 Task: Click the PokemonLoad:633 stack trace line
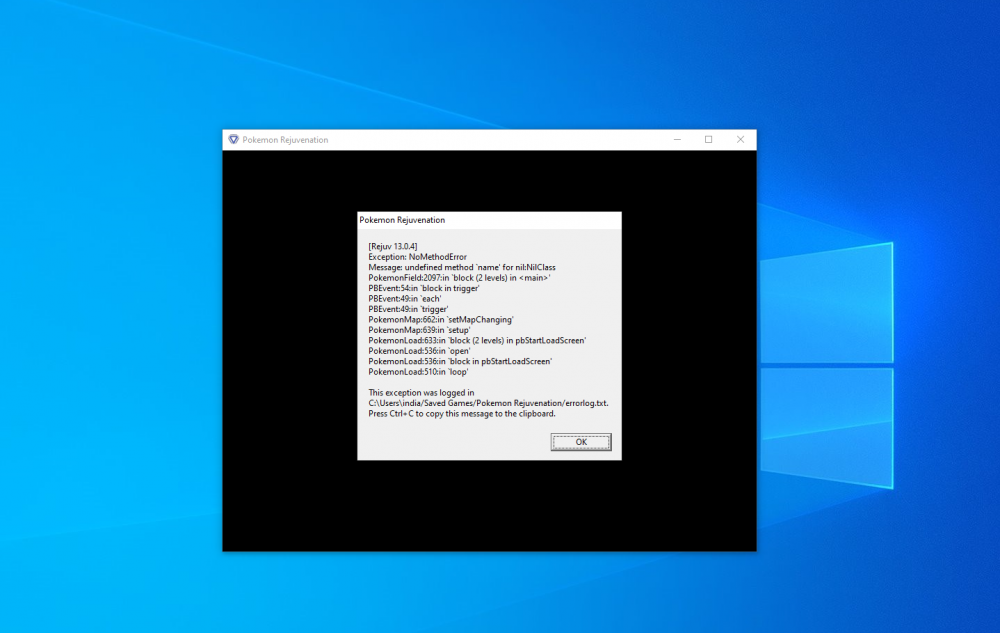(x=477, y=341)
